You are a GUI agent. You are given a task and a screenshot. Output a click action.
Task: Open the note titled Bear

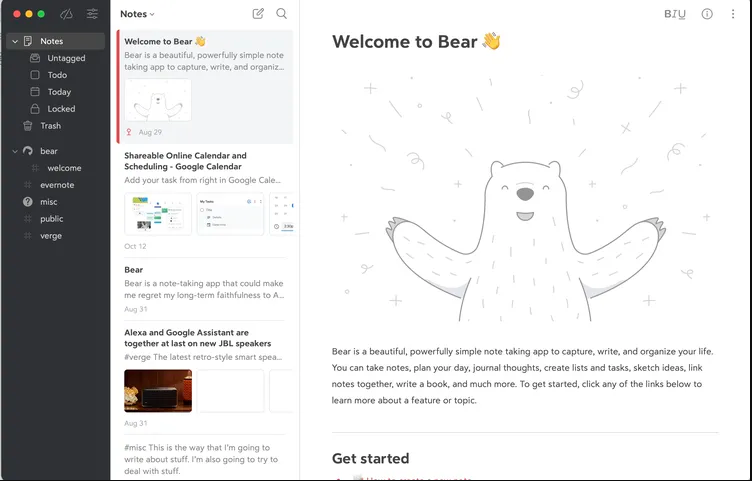tap(205, 289)
